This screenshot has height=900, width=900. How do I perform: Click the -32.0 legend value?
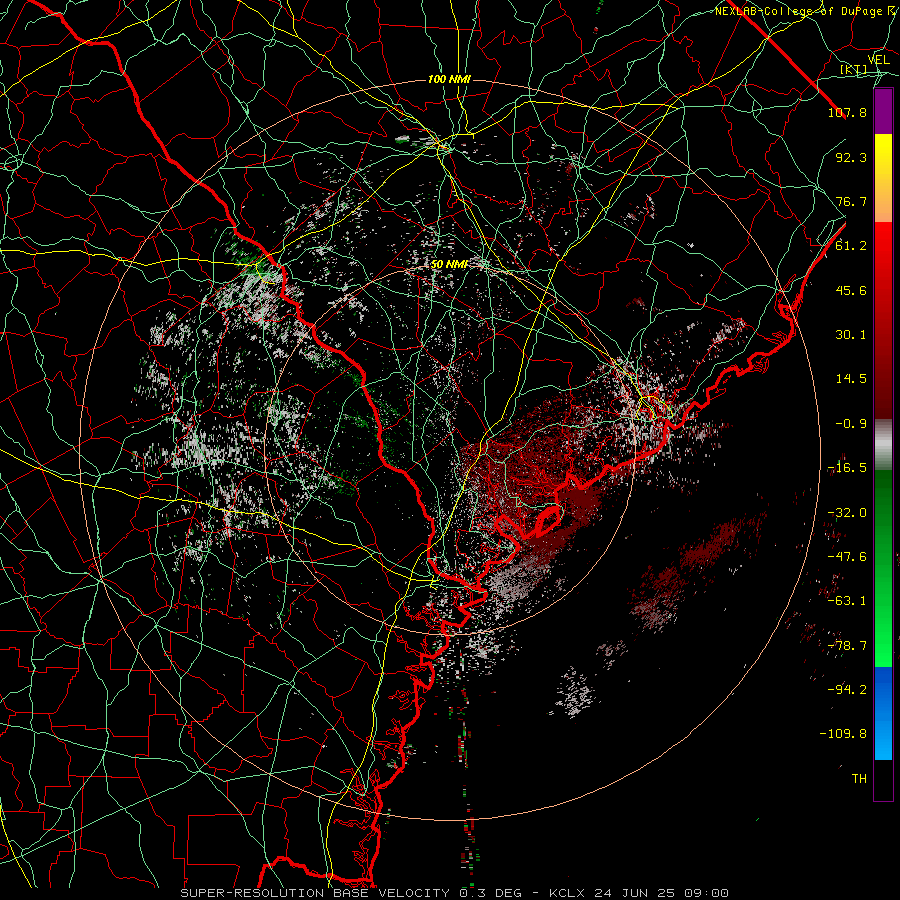pyautogui.click(x=847, y=513)
